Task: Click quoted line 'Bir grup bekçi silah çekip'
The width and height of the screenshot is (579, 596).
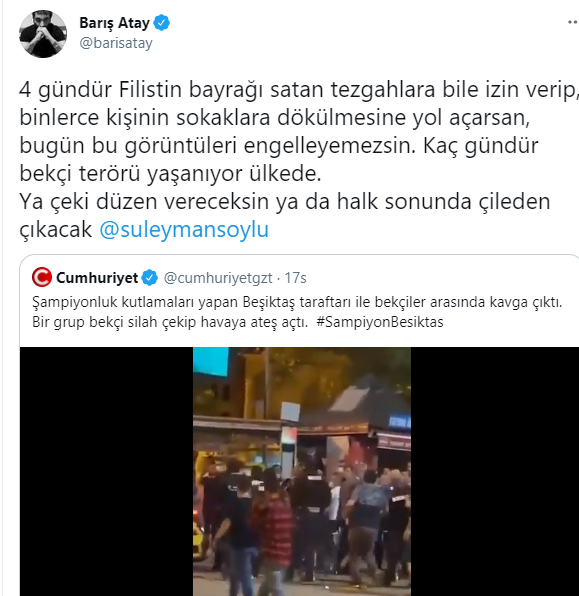Action: click(170, 322)
